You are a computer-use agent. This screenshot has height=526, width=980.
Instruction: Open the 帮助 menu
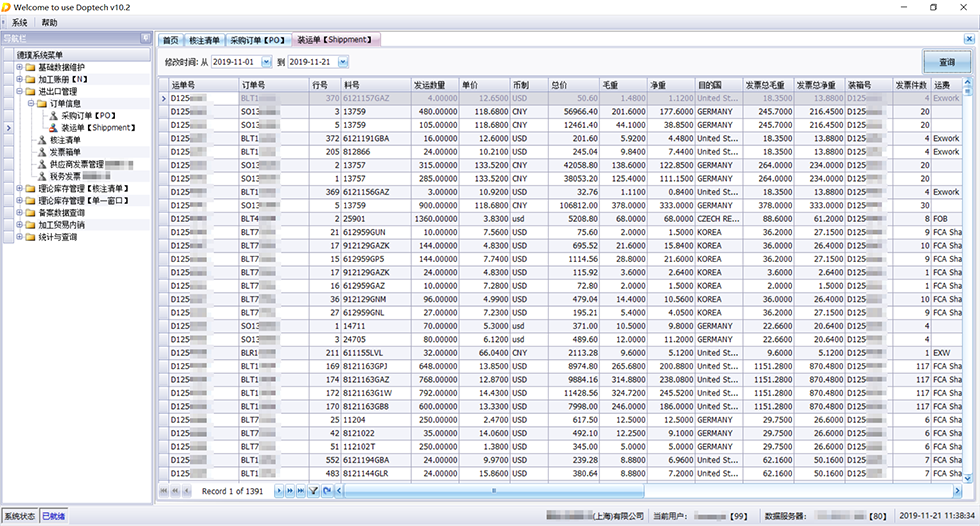tap(50, 22)
